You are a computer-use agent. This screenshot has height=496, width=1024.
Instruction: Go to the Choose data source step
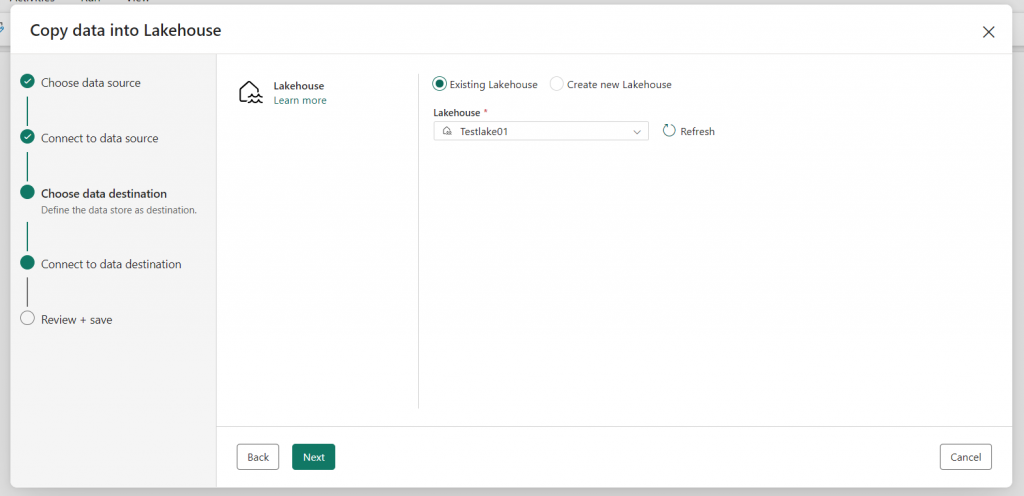coord(91,83)
